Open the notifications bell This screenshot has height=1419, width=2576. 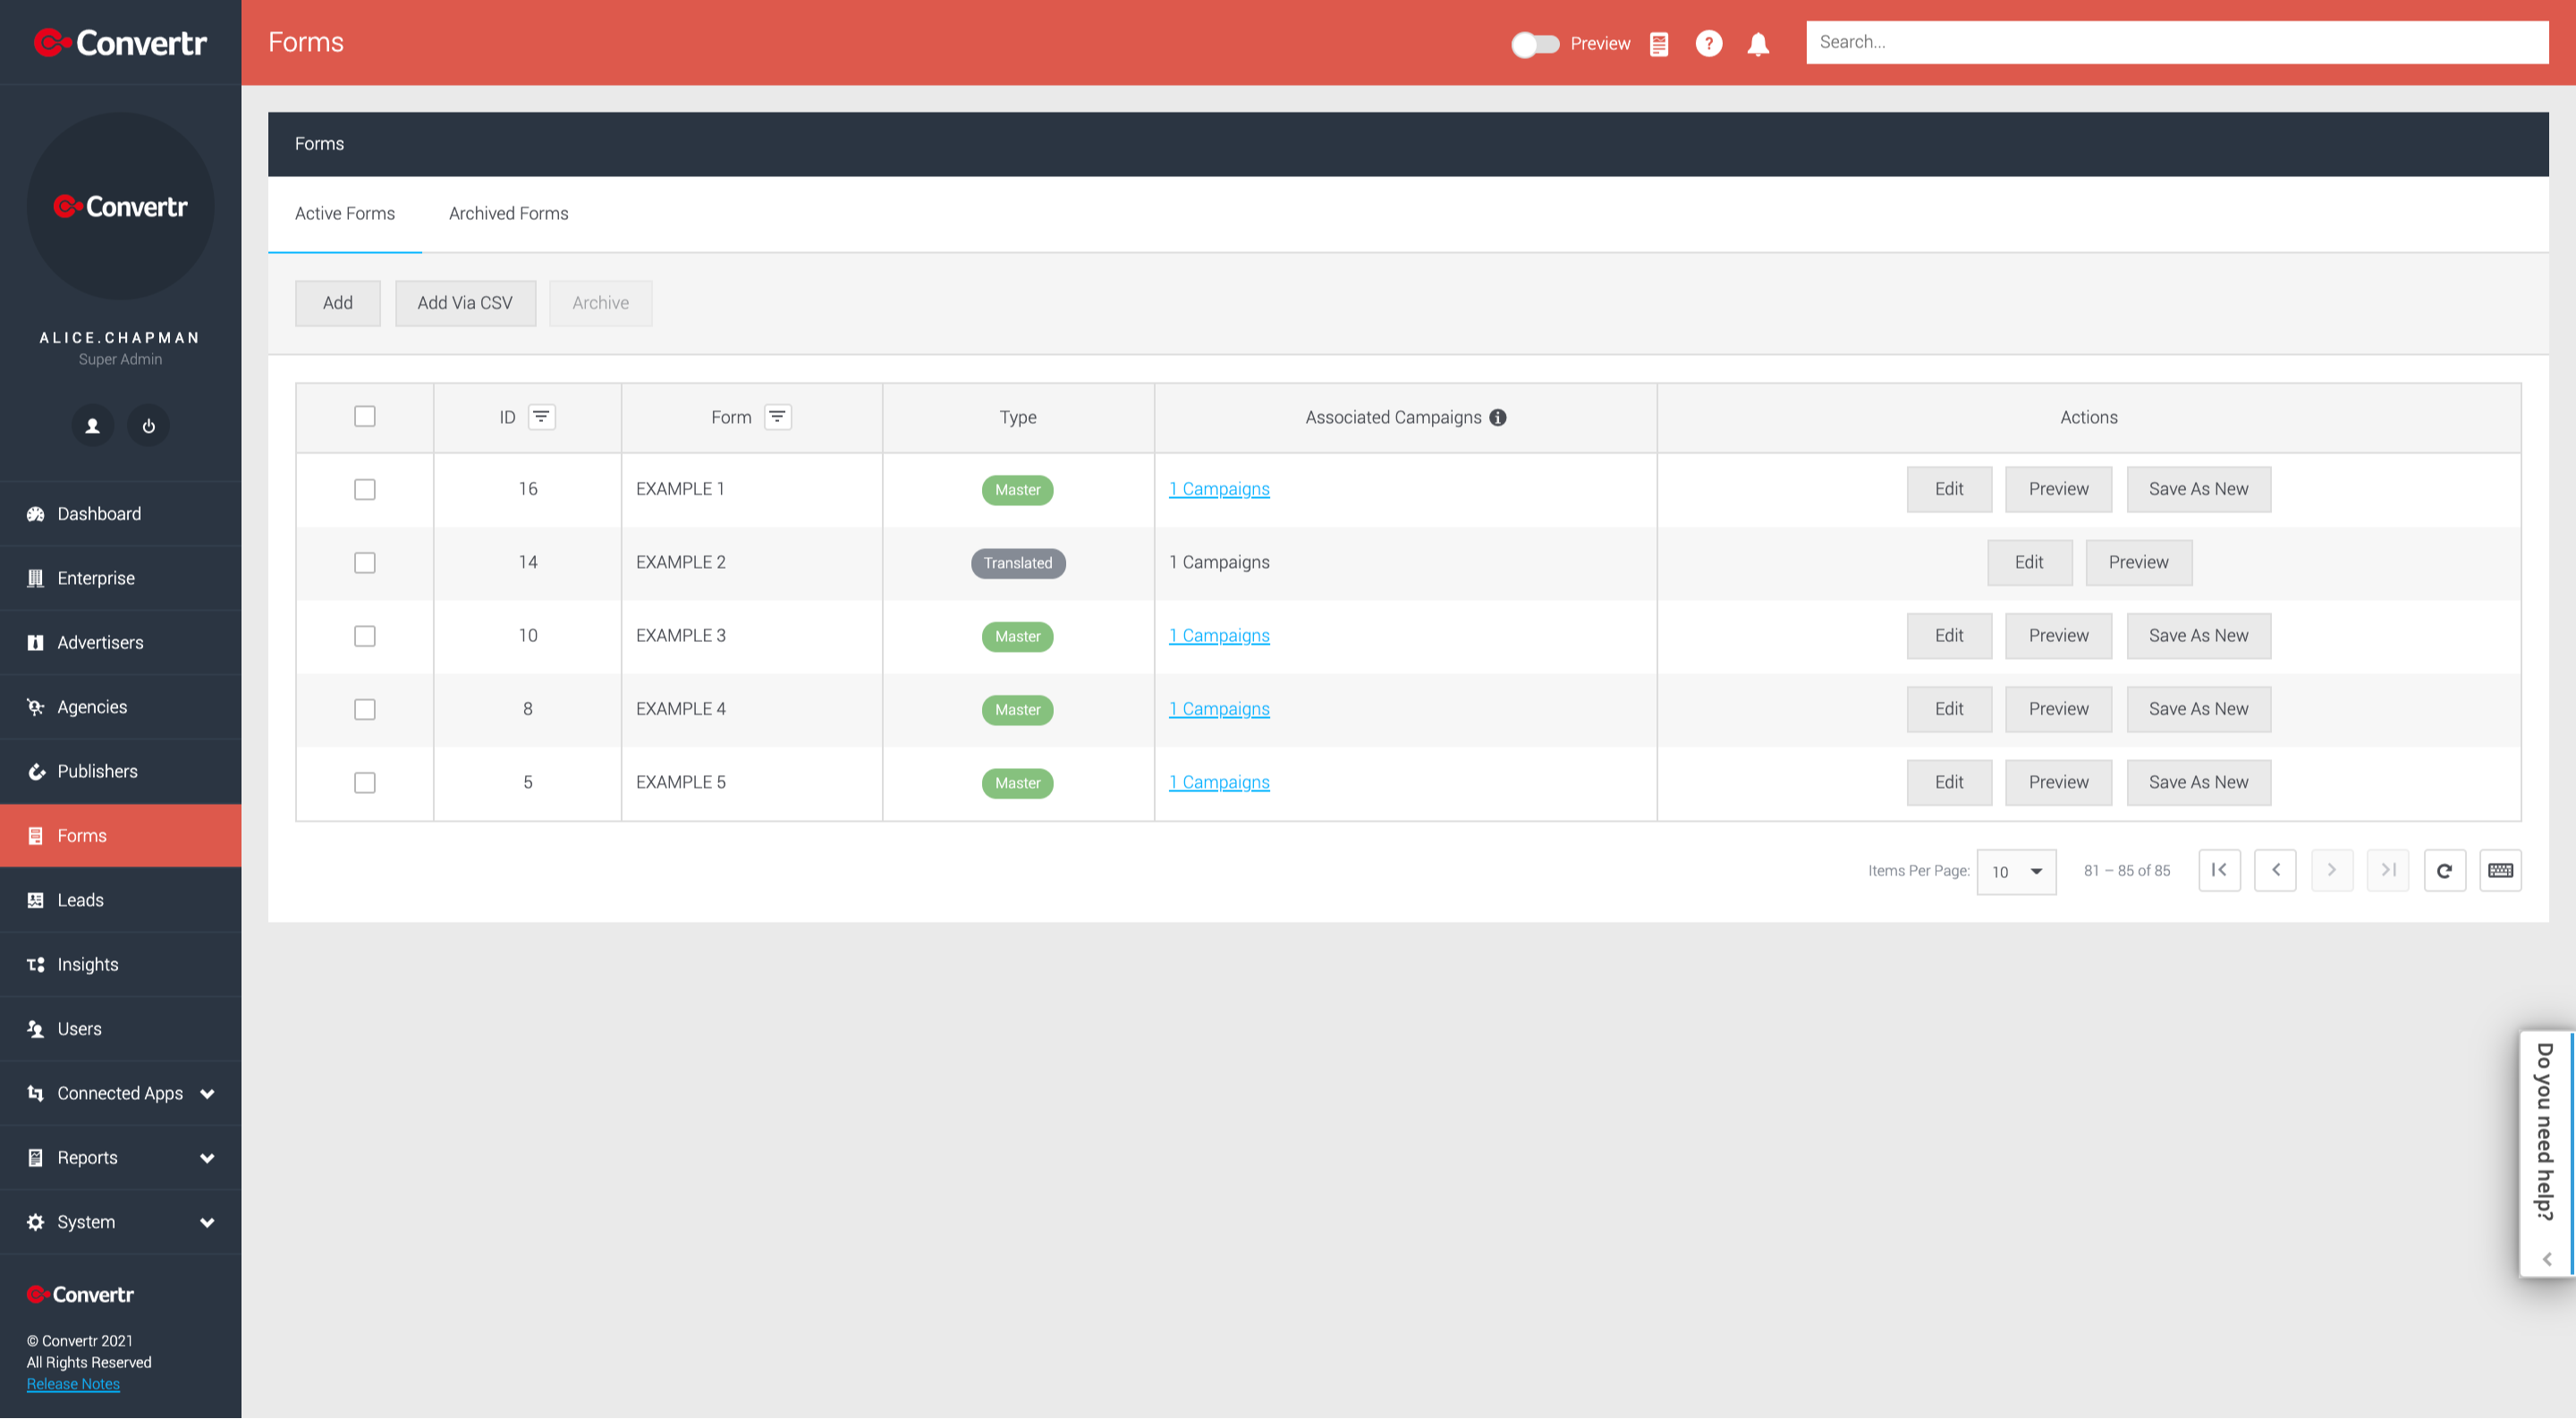tap(1757, 43)
